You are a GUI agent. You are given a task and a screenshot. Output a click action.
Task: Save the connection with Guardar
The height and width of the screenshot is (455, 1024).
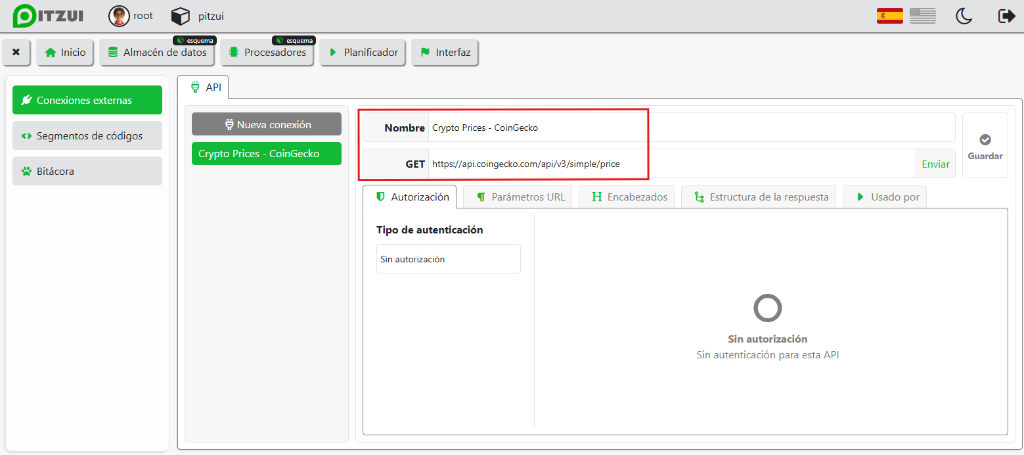coord(985,145)
